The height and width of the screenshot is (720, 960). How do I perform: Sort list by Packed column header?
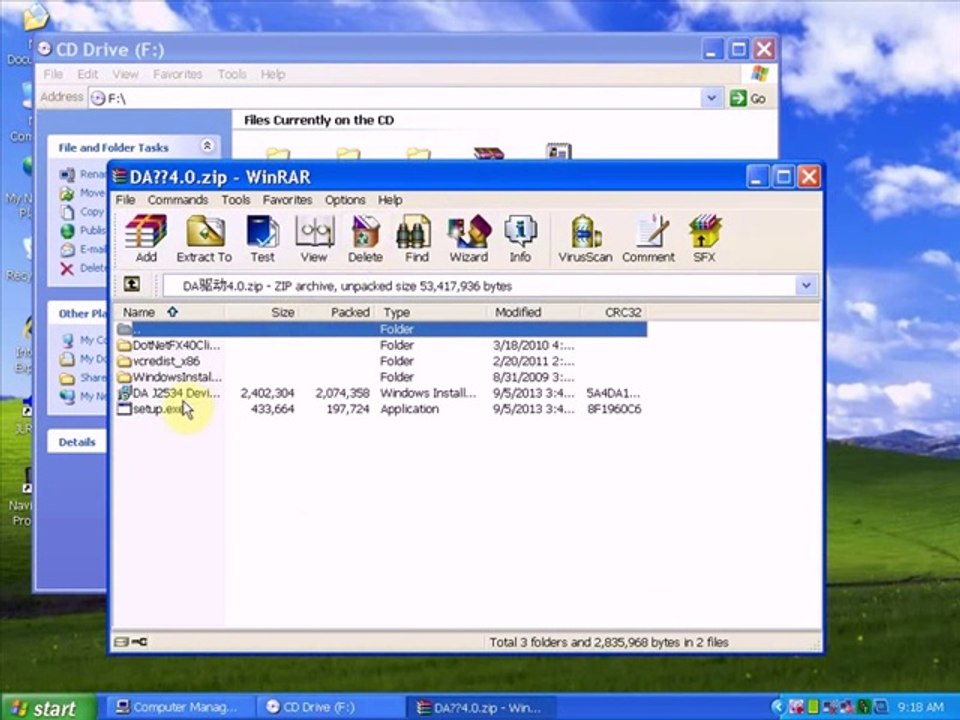(x=336, y=312)
